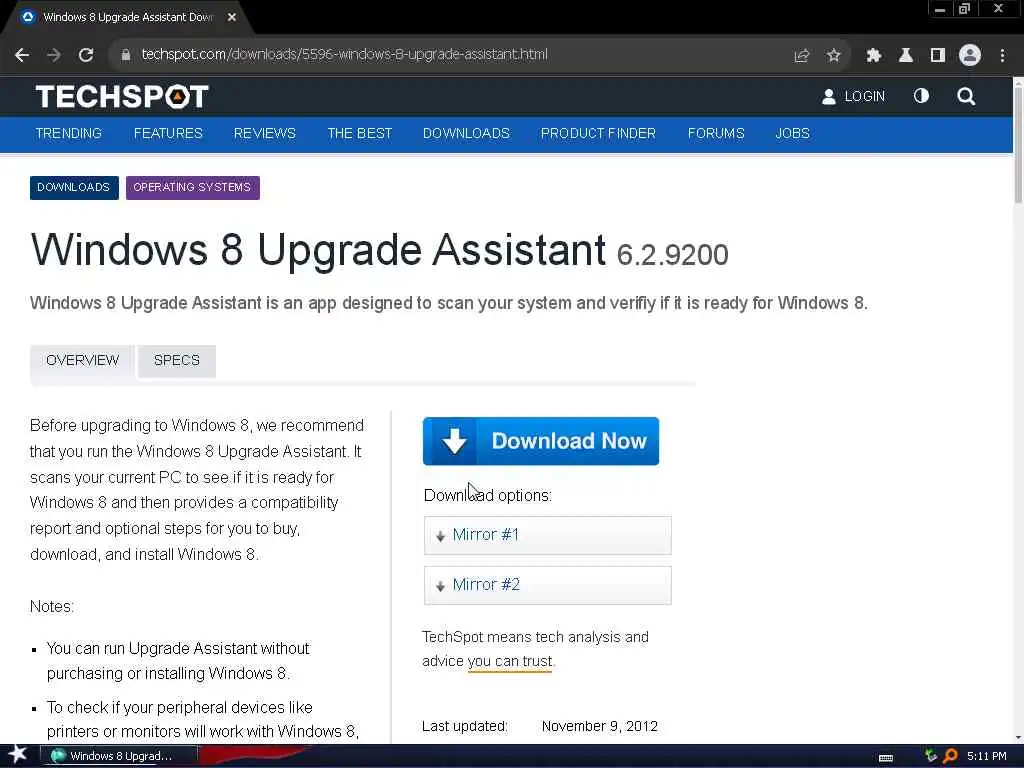Open site search with magnifier icon
Image resolution: width=1024 pixels, height=768 pixels.
pos(966,97)
